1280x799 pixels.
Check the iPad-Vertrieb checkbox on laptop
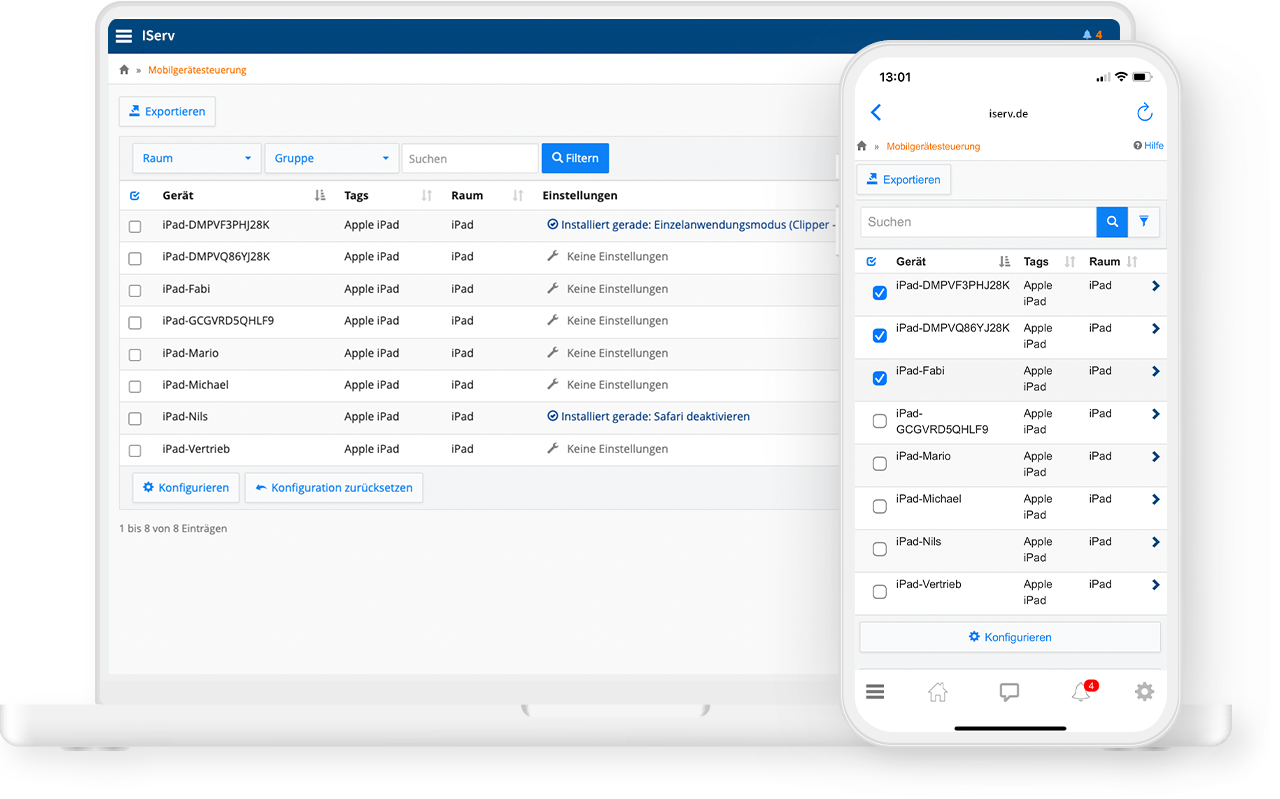(x=135, y=451)
